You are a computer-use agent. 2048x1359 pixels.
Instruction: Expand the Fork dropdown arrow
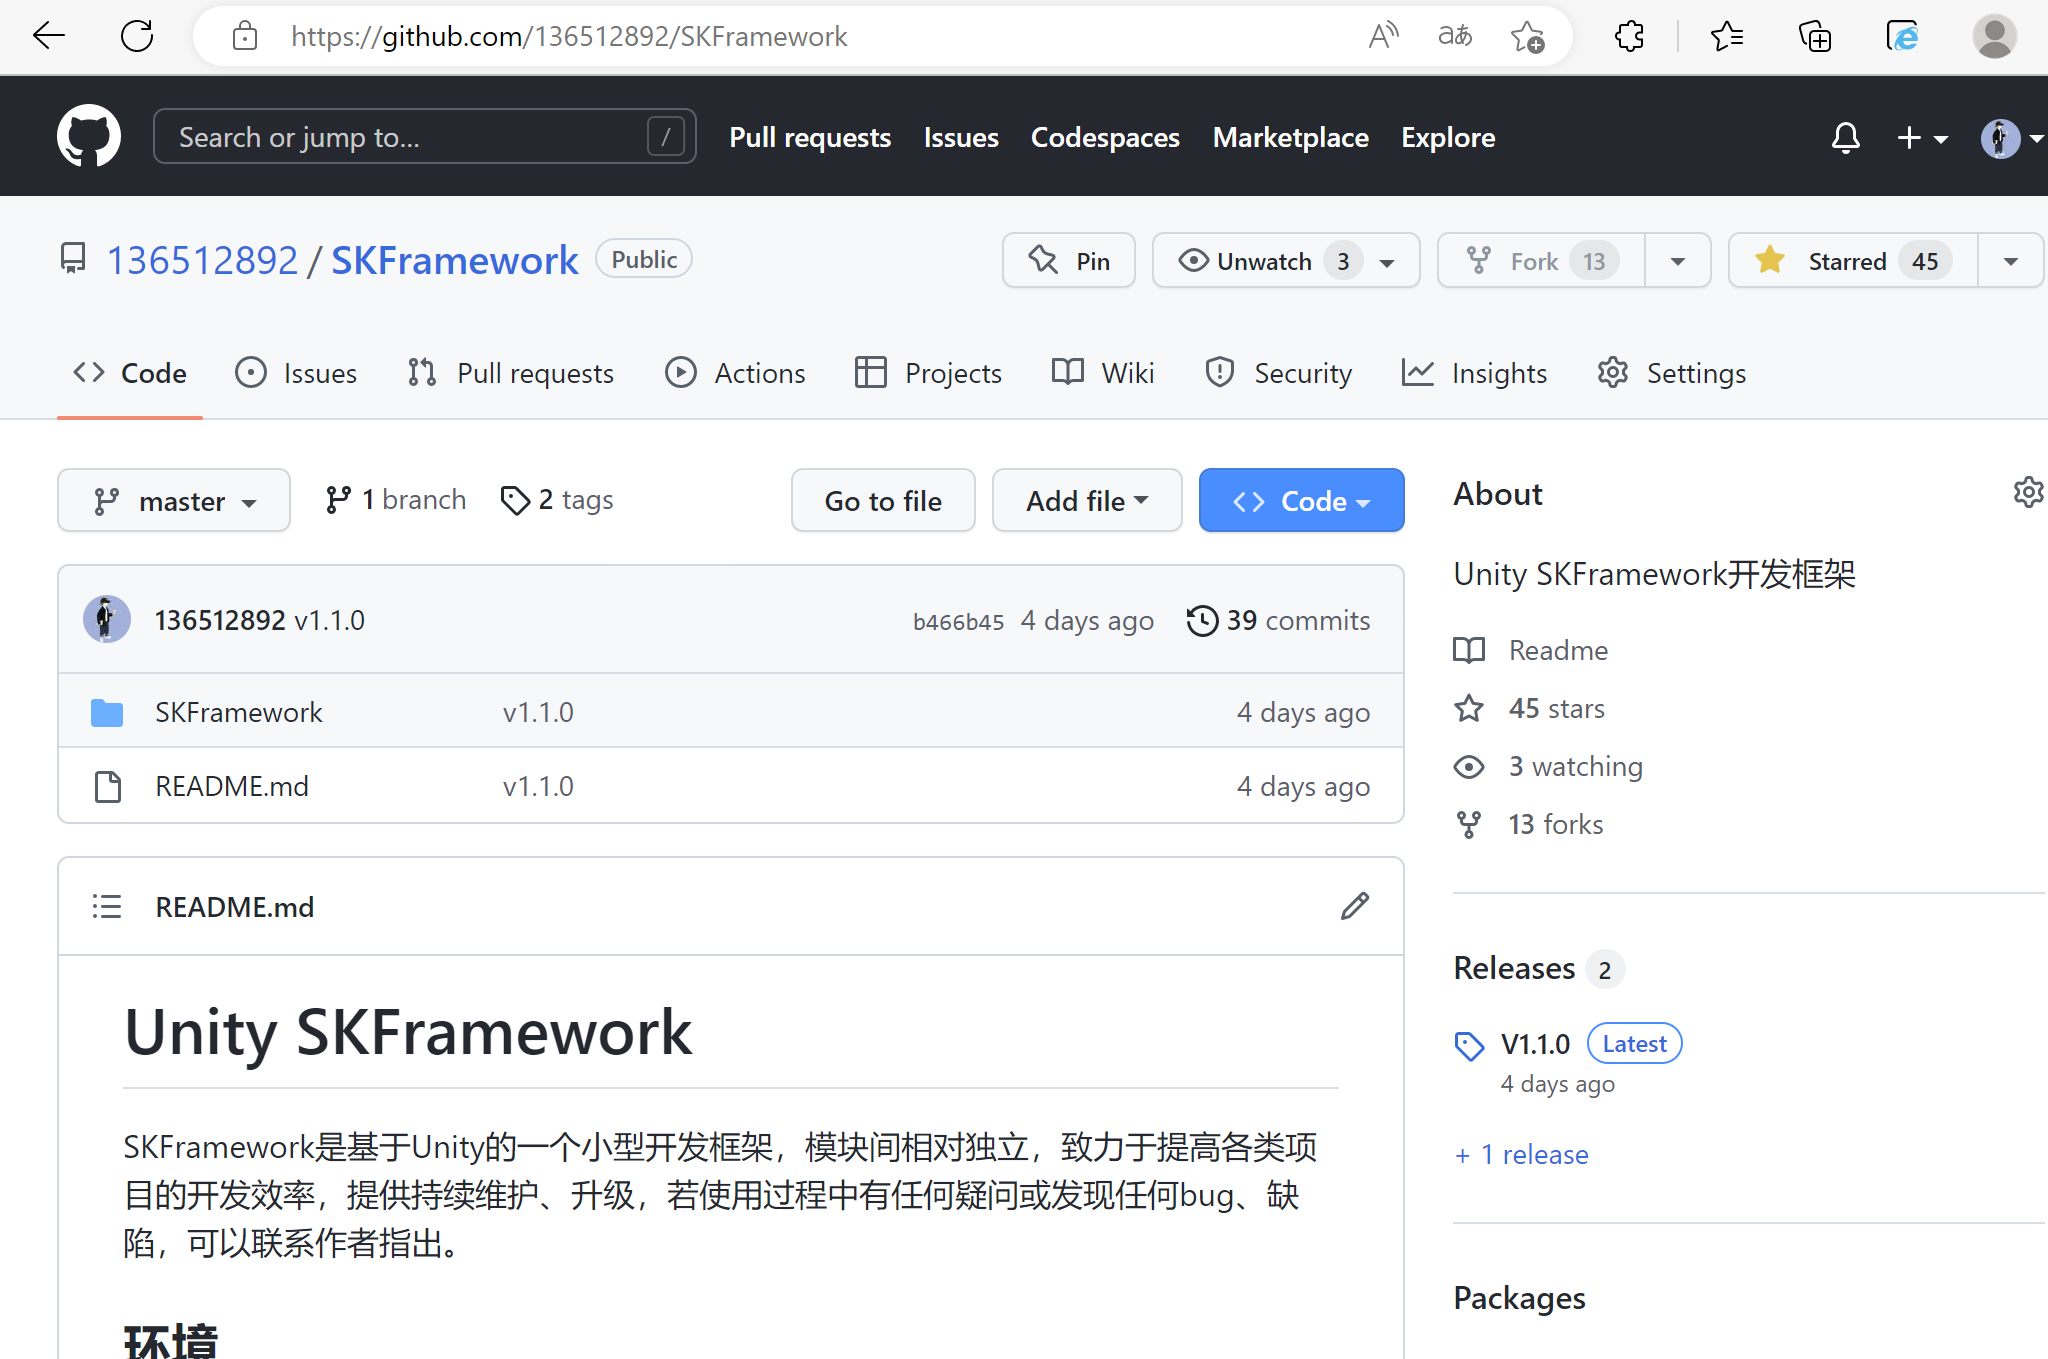click(1678, 261)
